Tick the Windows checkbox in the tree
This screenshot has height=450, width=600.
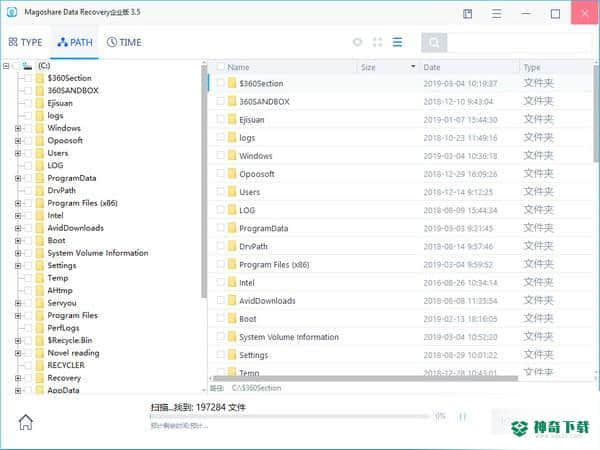pos(28,128)
